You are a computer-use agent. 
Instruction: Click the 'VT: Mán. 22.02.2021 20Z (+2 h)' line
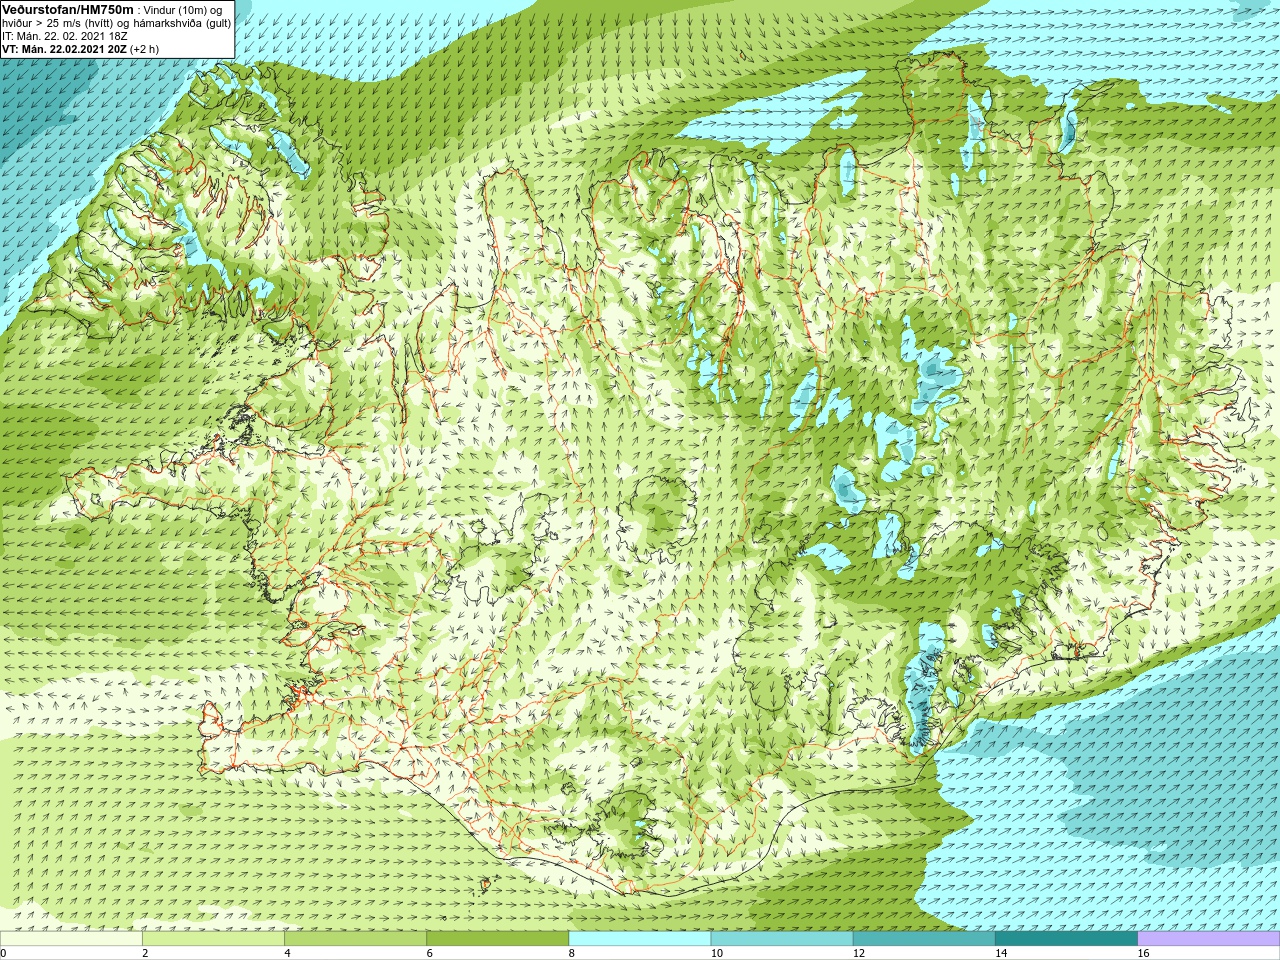point(80,49)
